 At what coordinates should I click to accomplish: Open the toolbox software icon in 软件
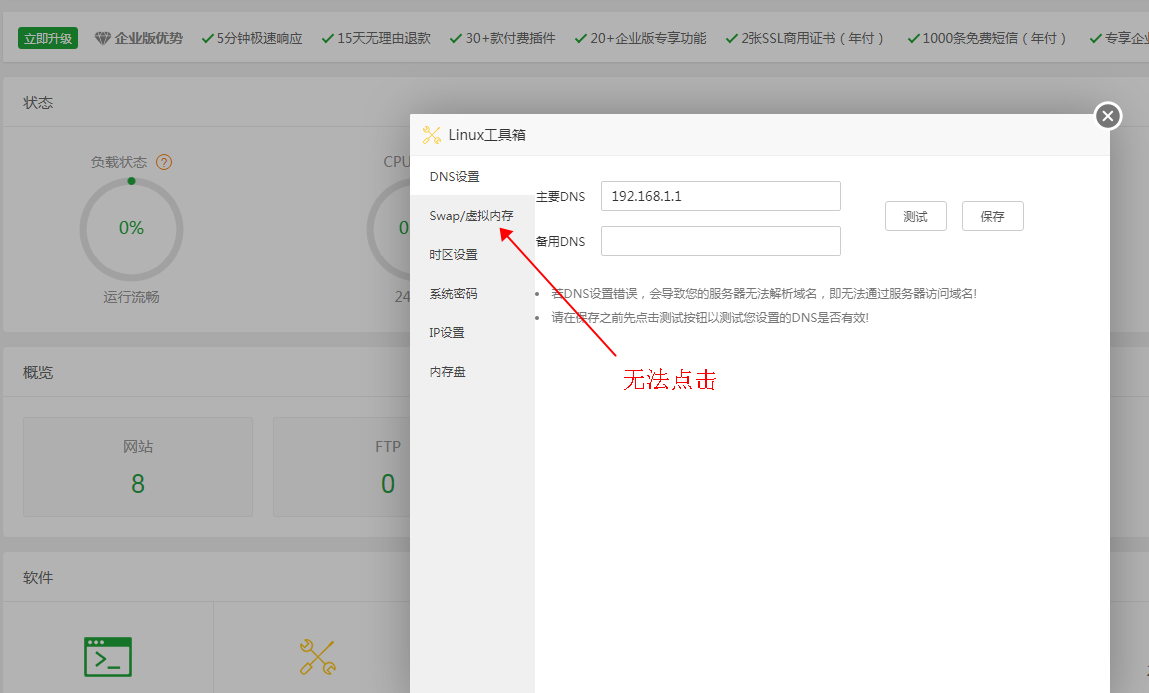pyautogui.click(x=318, y=656)
